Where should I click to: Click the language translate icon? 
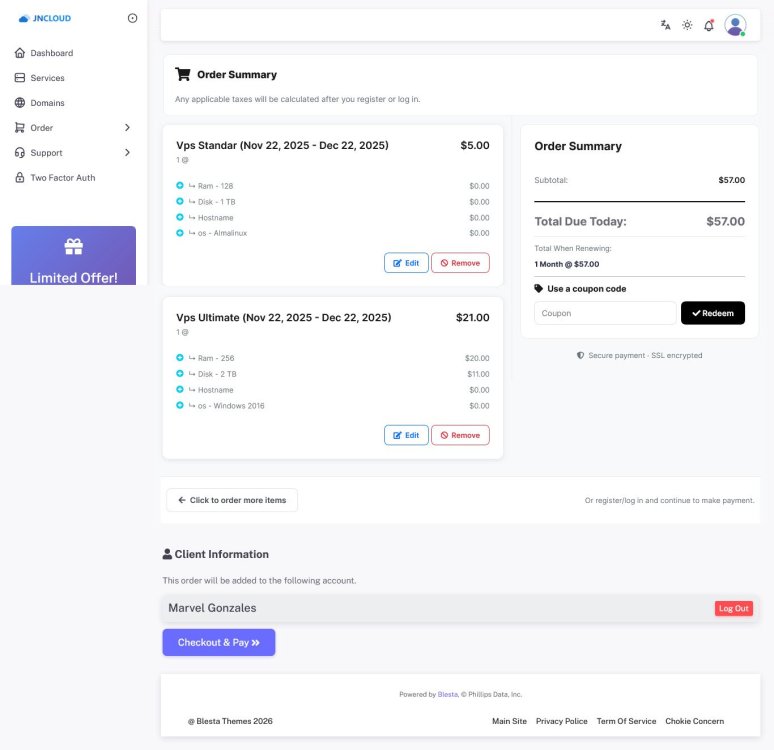point(665,25)
